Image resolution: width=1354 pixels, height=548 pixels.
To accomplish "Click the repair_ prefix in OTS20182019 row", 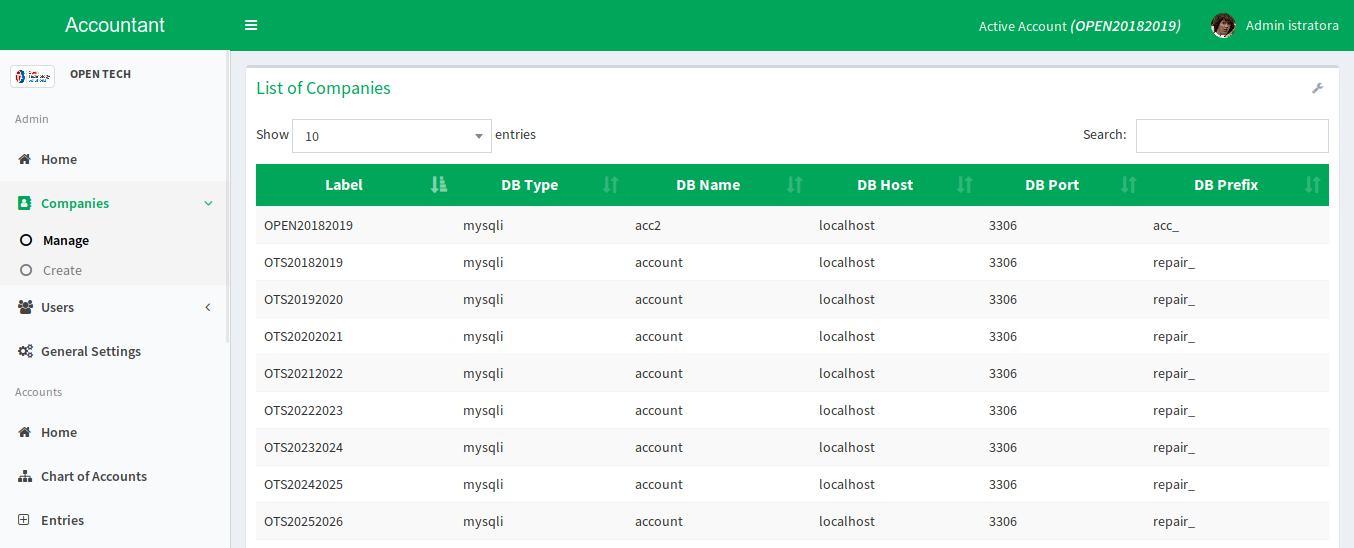I will [x=1174, y=263].
